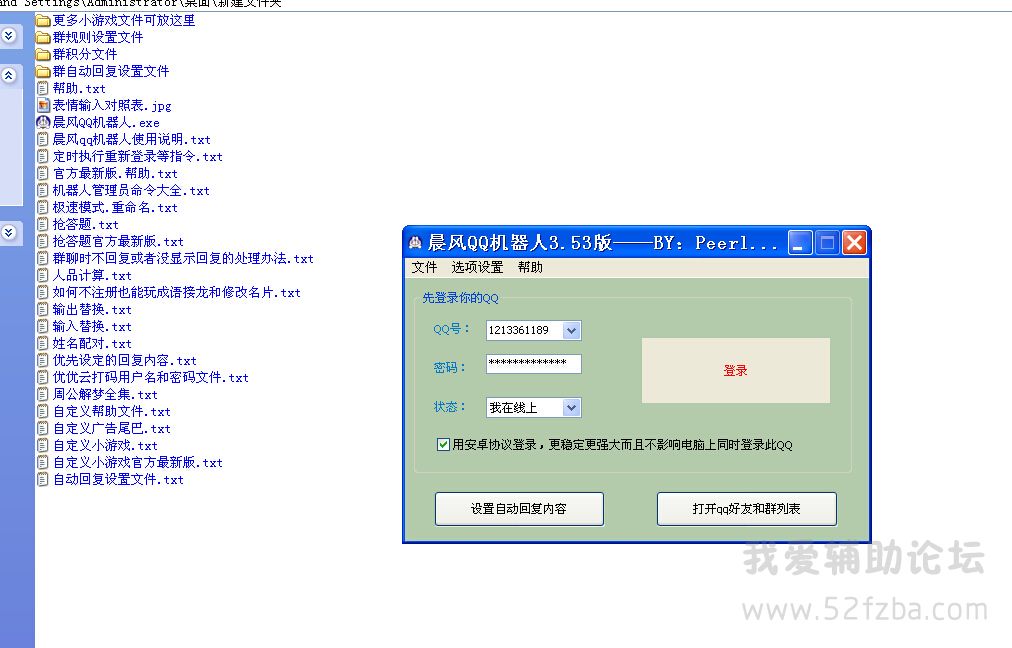This screenshot has height=648, width=1012.
Task: Click icon of 人品计算.txt
Action: coord(43,276)
